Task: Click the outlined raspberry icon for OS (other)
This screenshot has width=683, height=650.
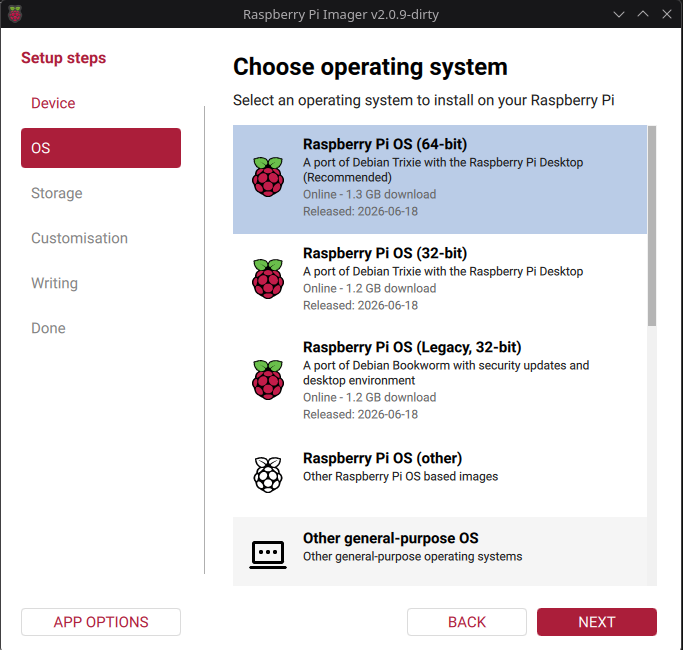Action: [x=268, y=474]
